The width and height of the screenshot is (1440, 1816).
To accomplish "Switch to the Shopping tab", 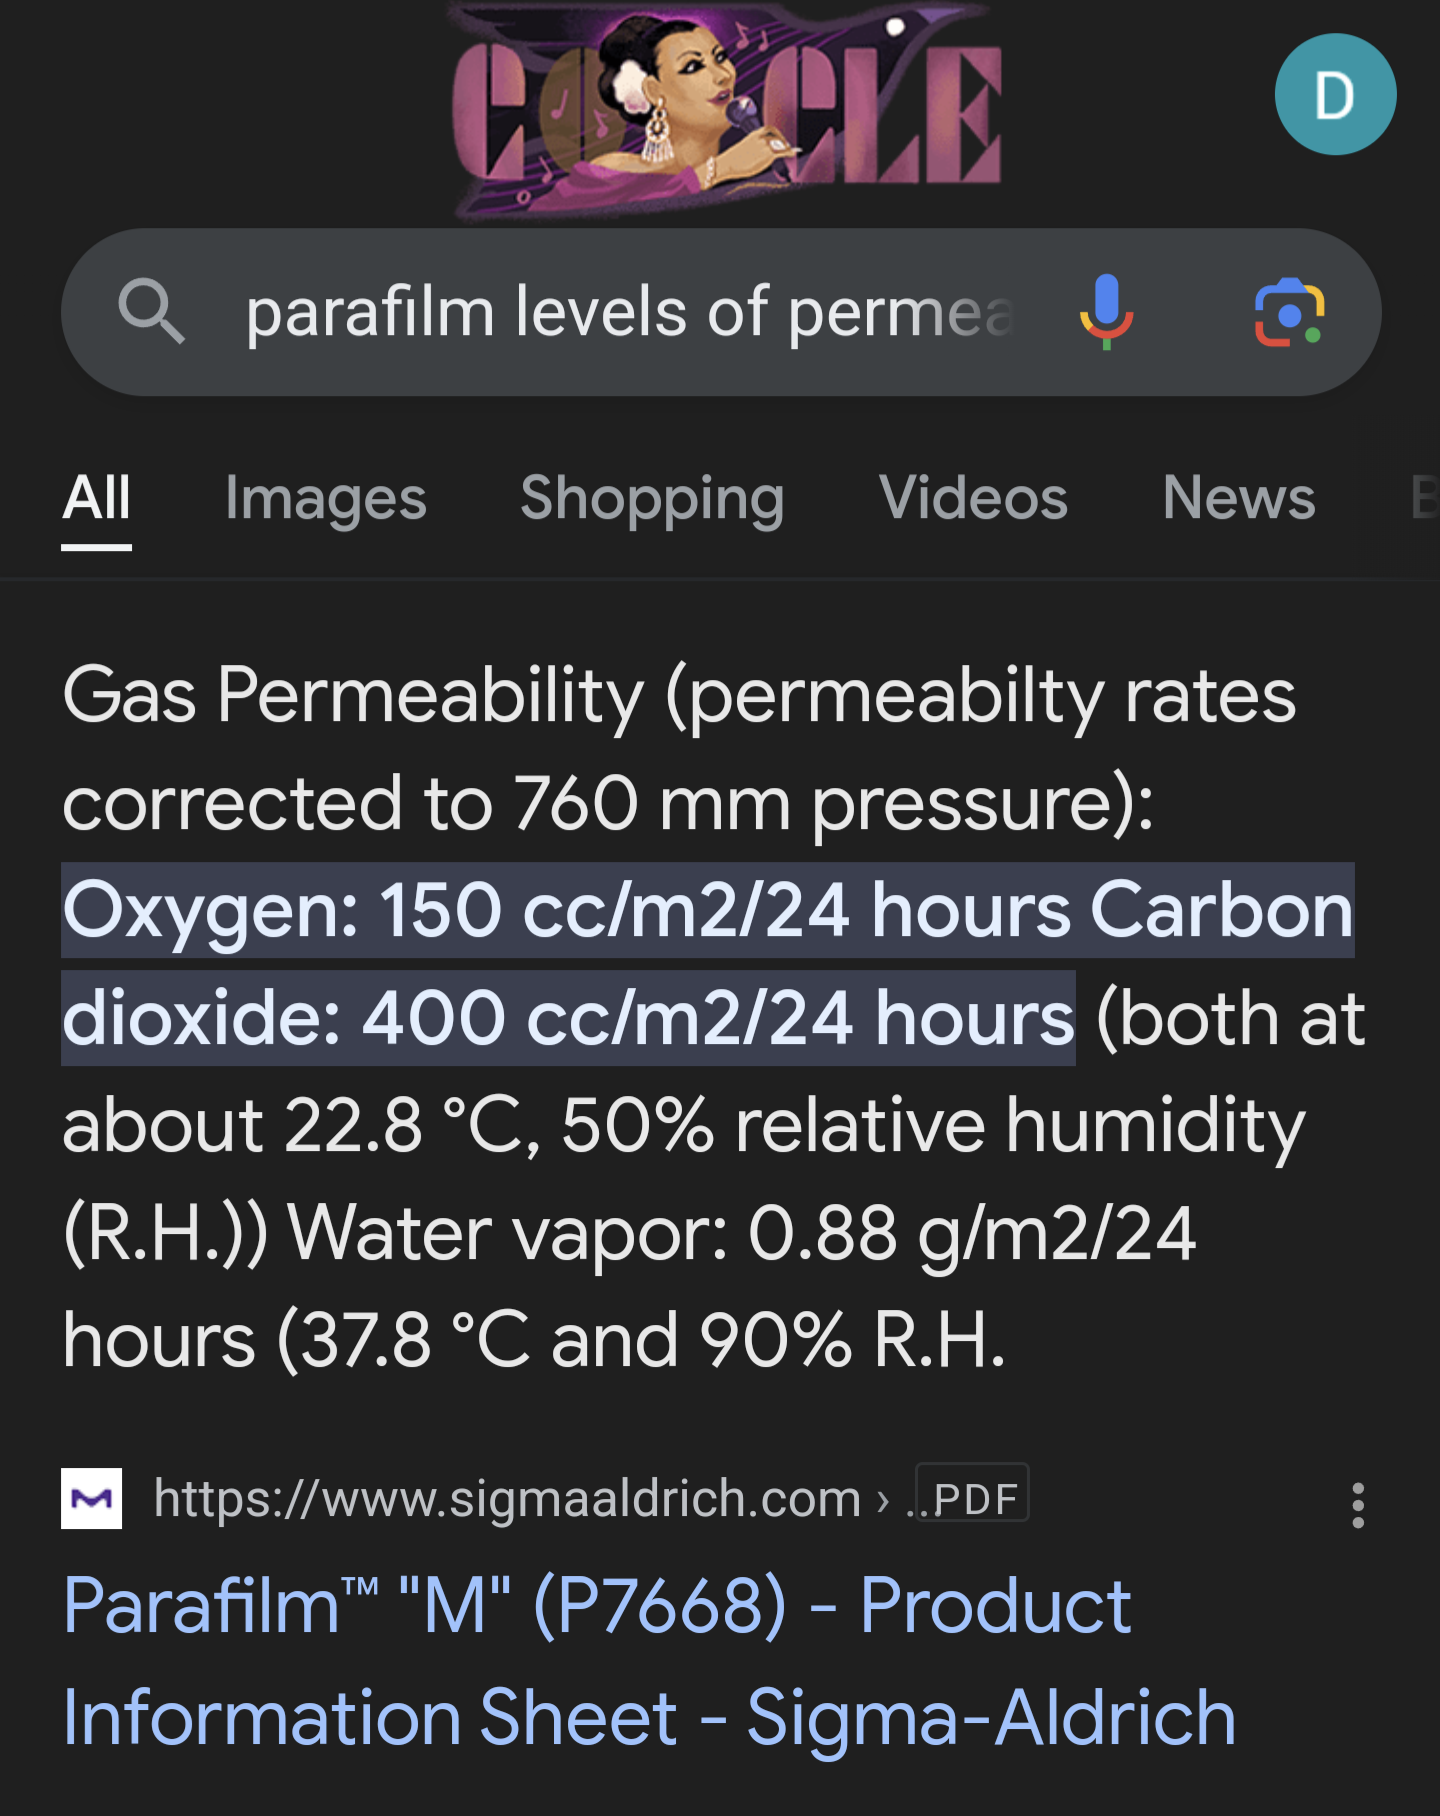I will (x=652, y=499).
